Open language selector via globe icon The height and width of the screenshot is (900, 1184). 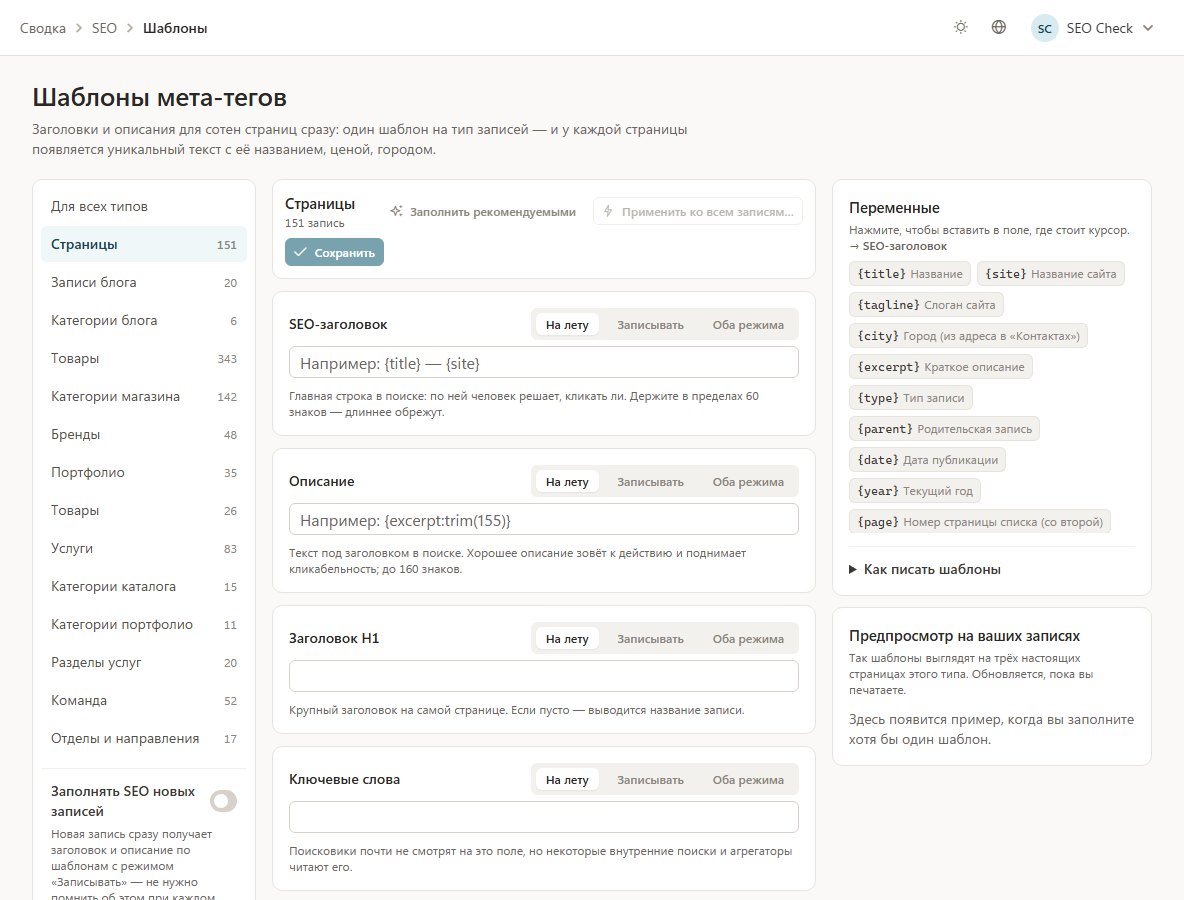click(998, 28)
